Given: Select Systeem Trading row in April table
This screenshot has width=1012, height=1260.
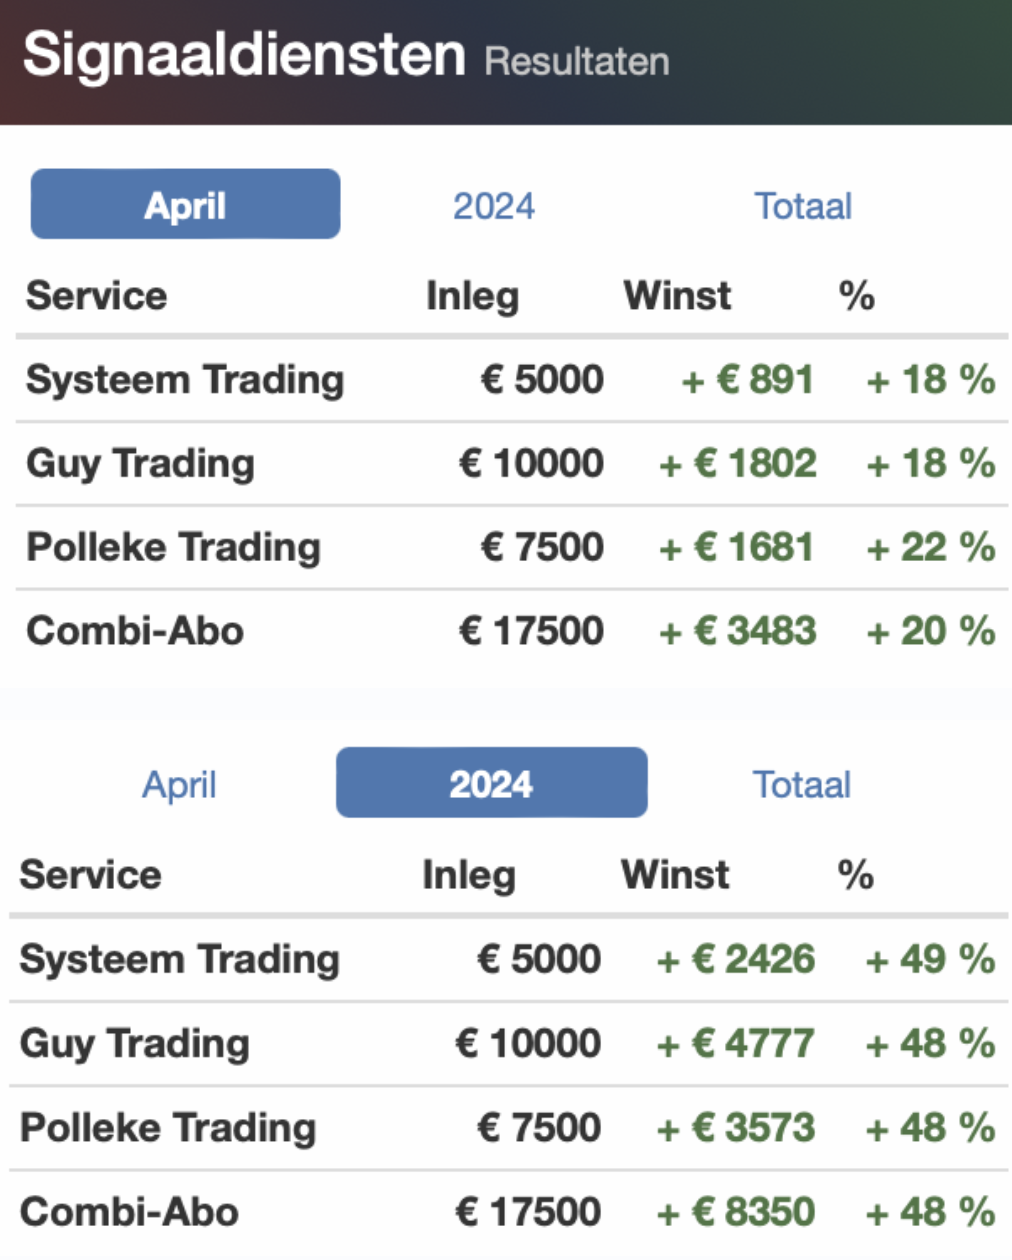Looking at the screenshot, I should [x=511, y=380].
